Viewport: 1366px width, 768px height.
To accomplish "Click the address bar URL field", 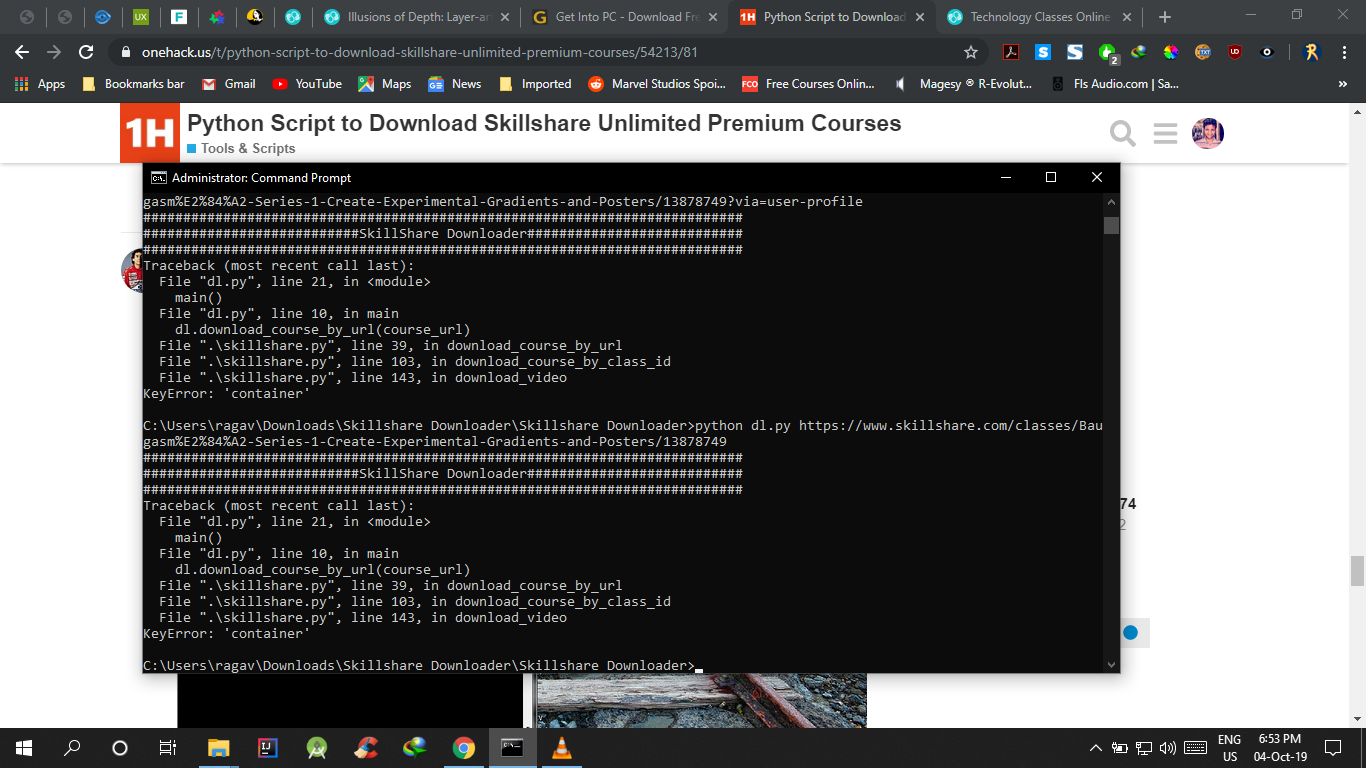I will coord(540,52).
